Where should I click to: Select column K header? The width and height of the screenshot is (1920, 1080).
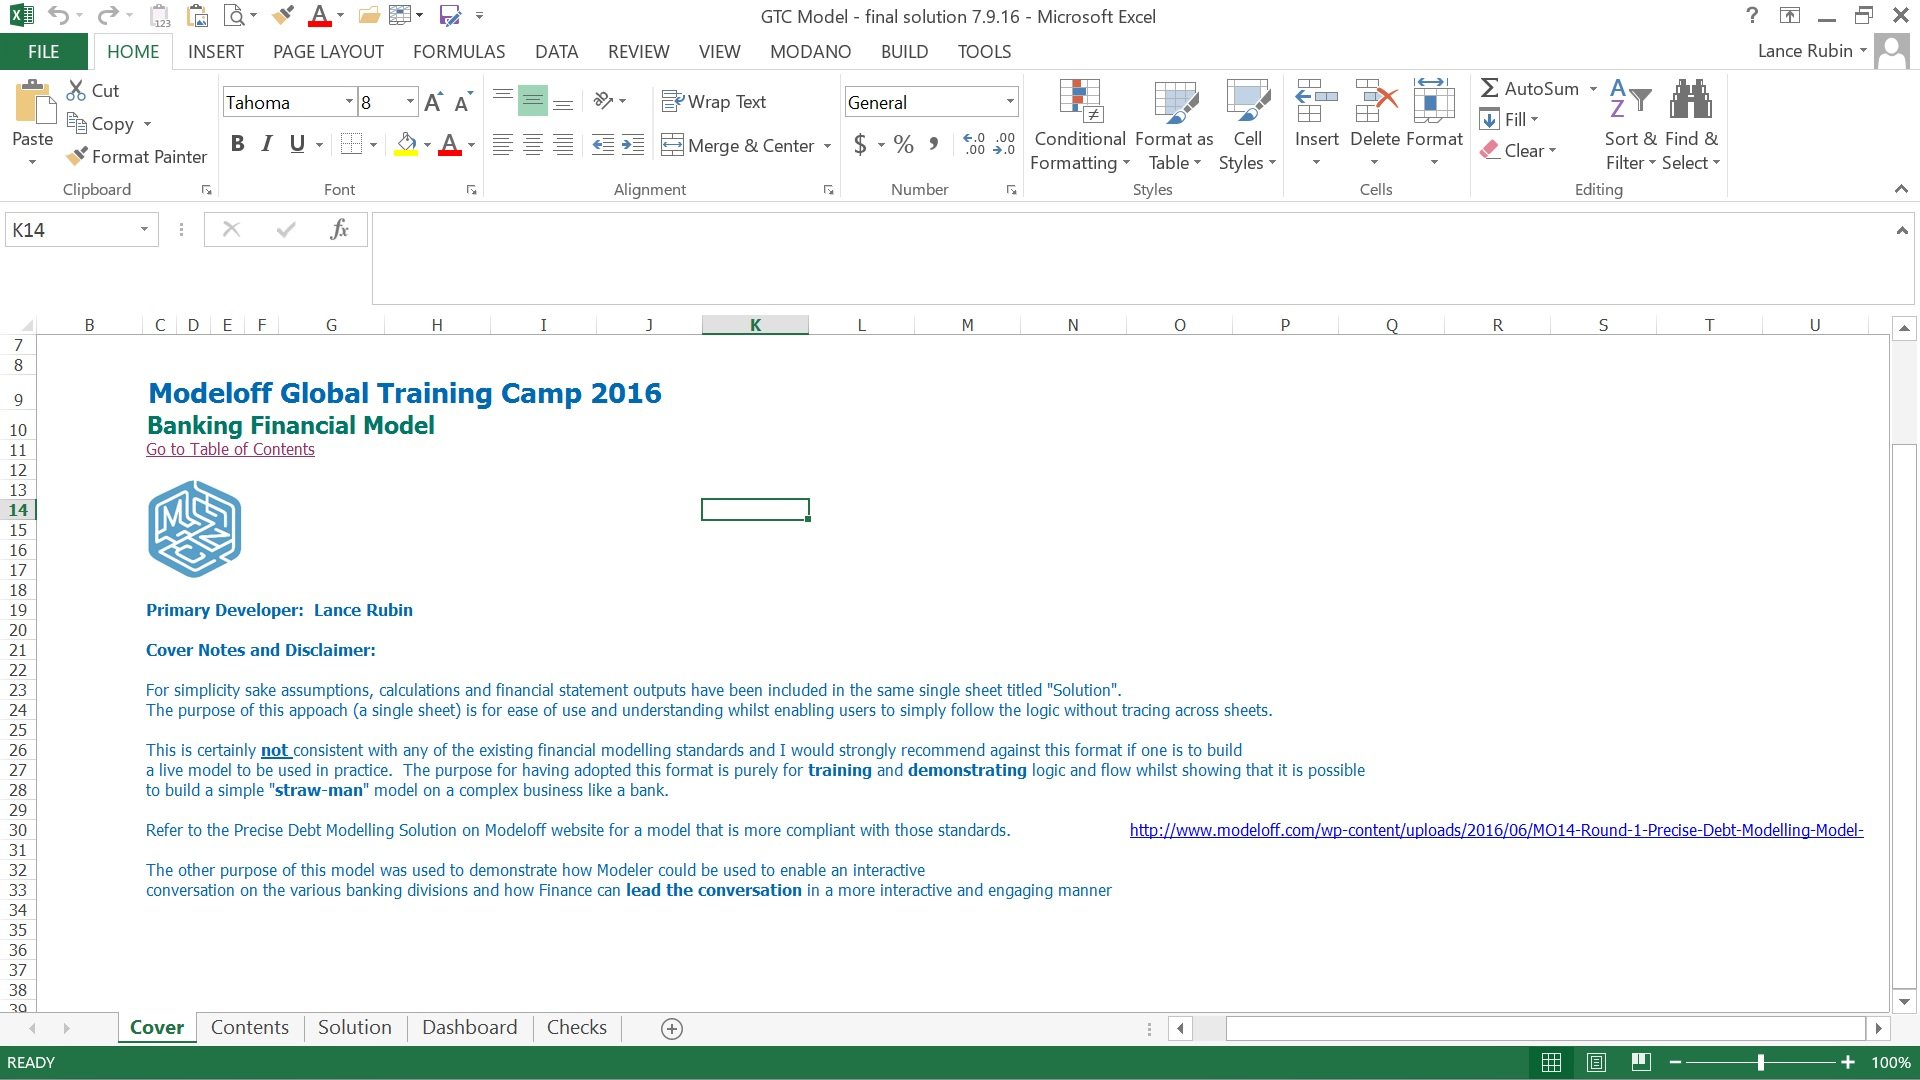755,325
